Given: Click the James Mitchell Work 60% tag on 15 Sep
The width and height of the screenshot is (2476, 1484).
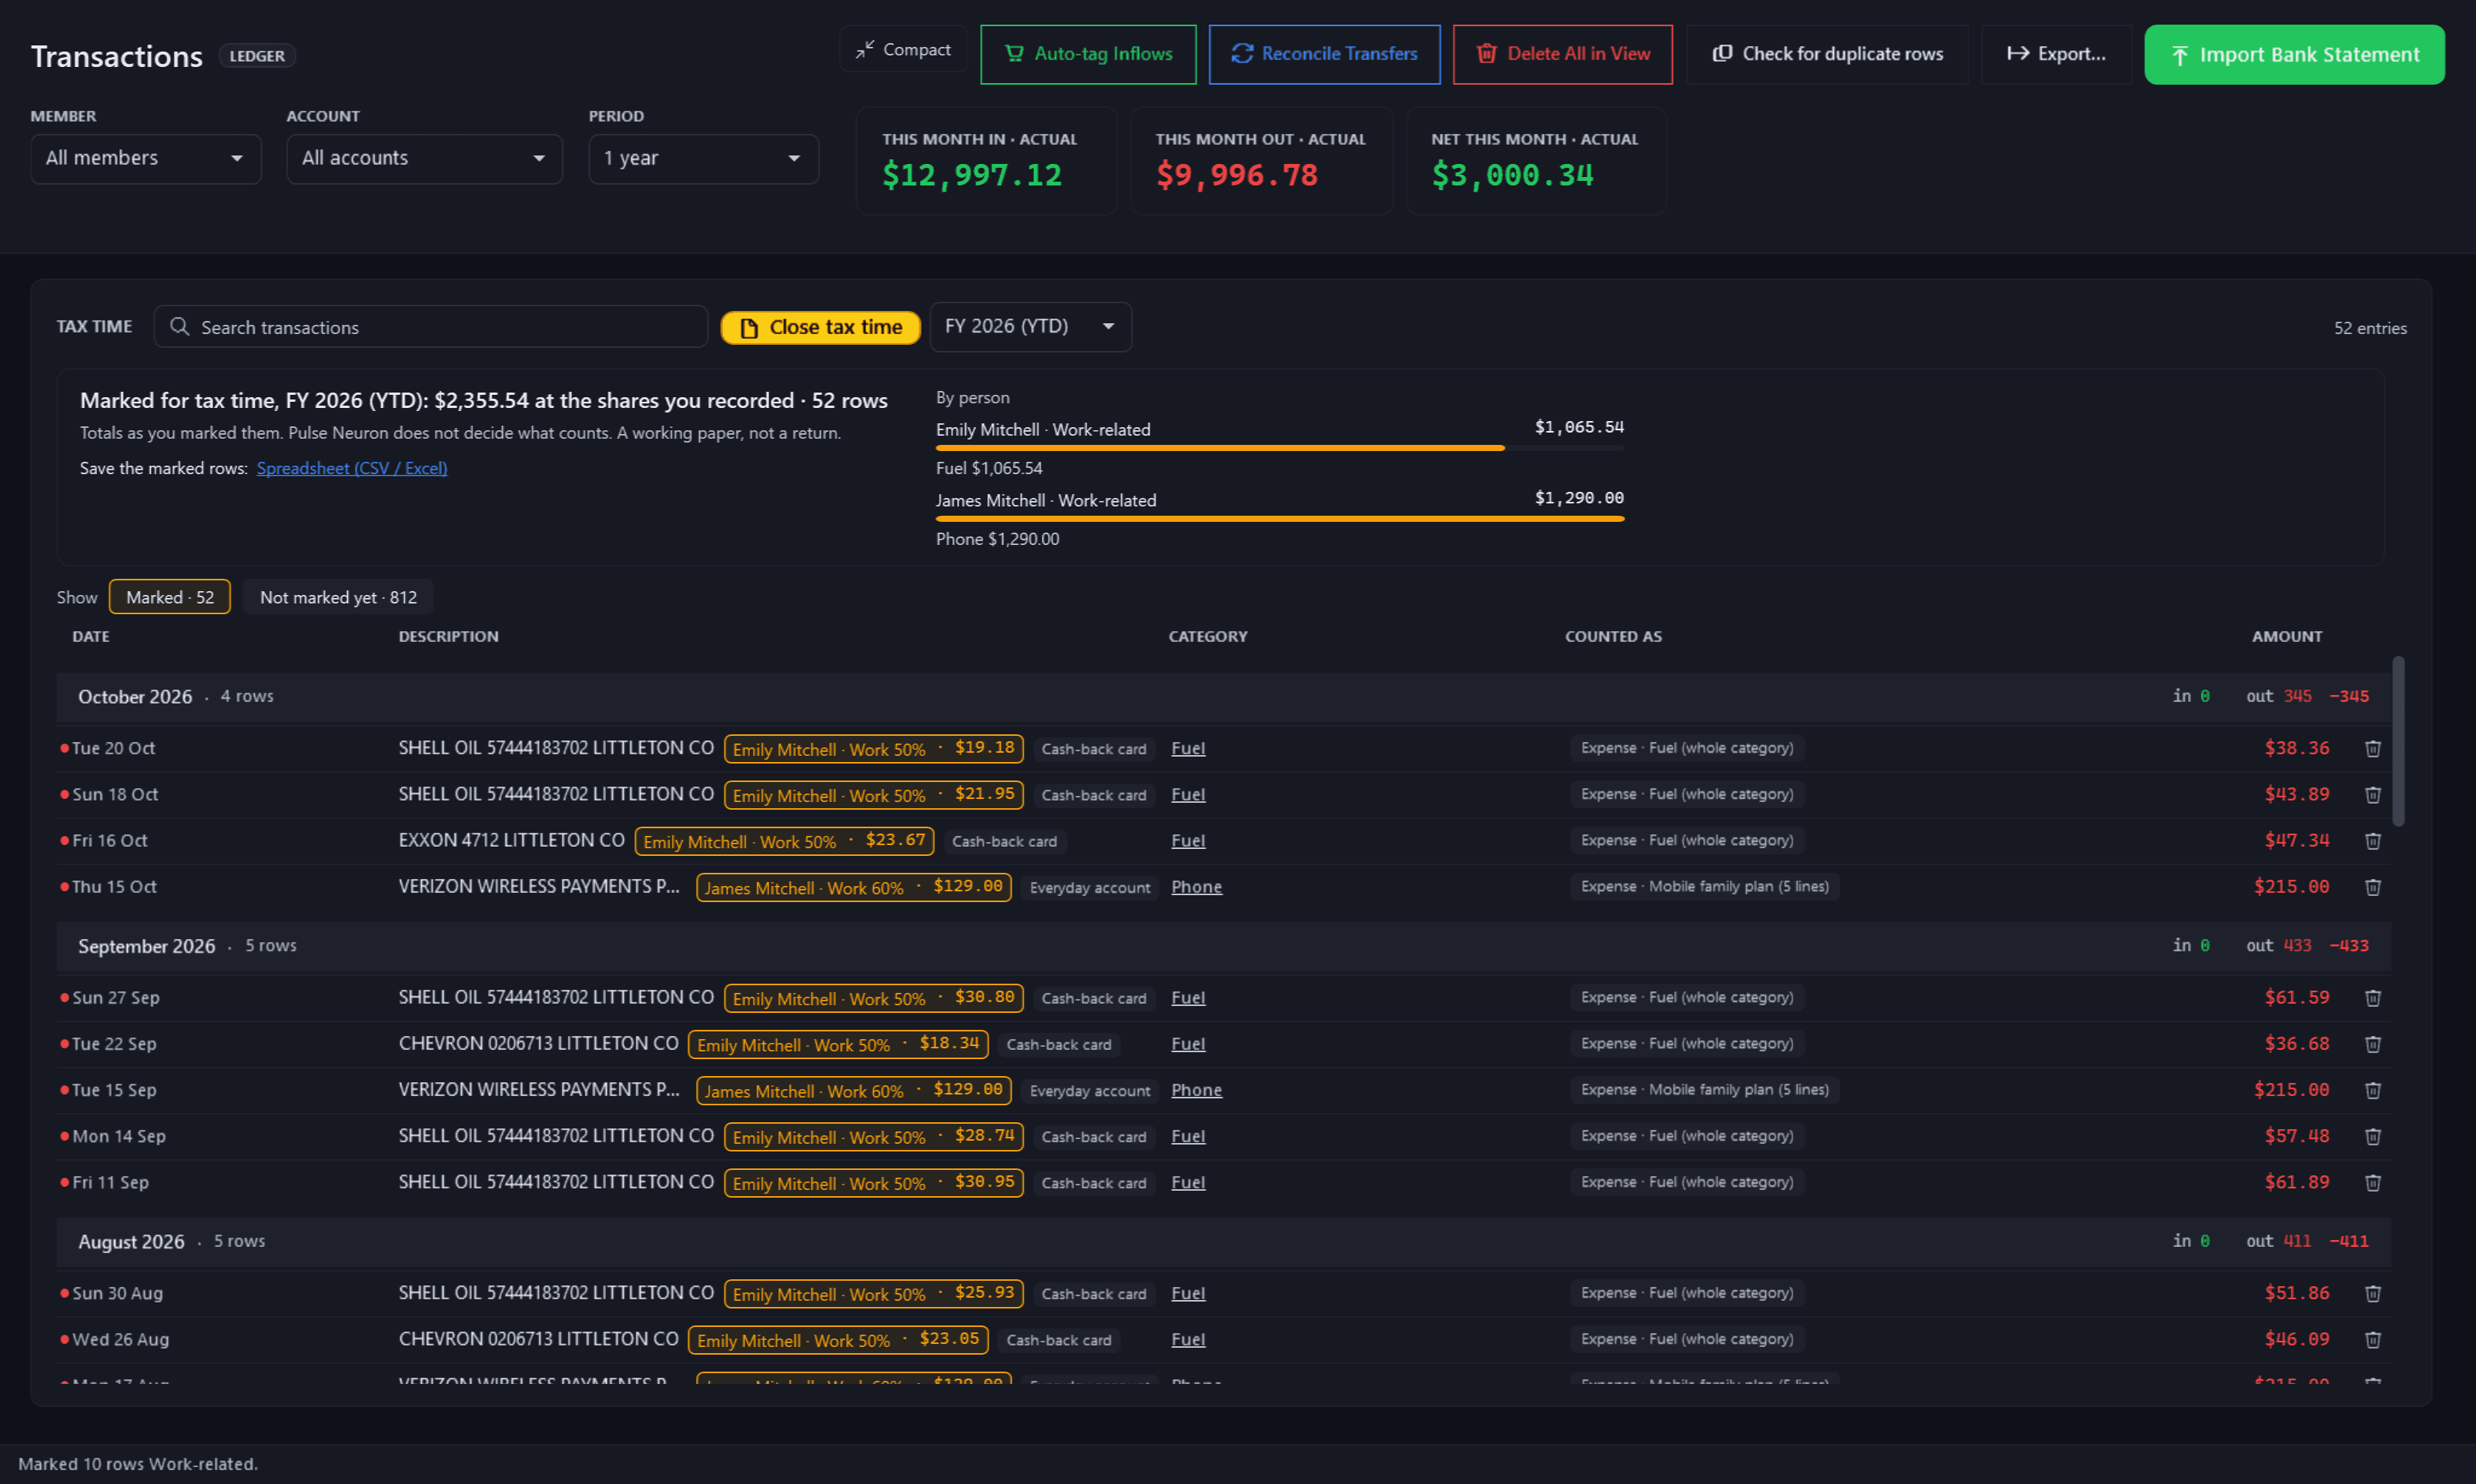Looking at the screenshot, I should pyautogui.click(x=853, y=1090).
